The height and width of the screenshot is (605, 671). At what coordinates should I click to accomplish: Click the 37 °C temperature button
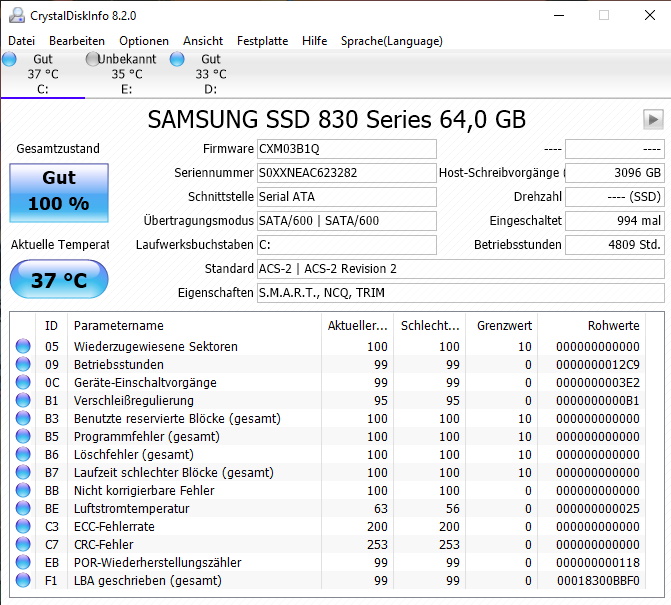[x=59, y=279]
